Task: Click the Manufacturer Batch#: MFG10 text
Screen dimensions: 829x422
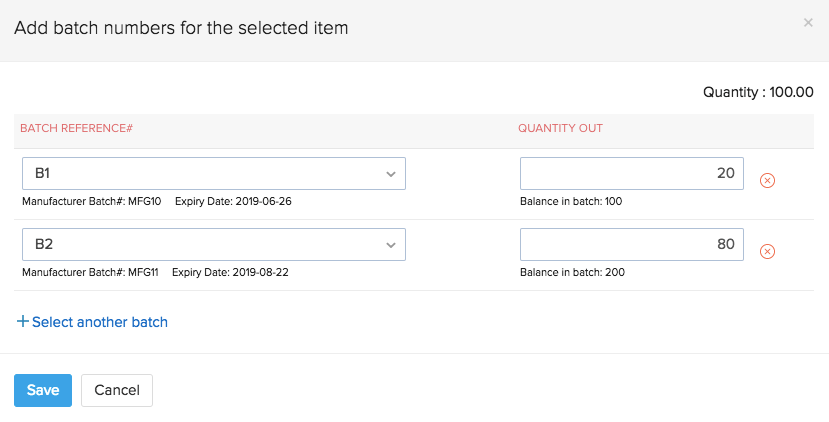Action: [91, 201]
